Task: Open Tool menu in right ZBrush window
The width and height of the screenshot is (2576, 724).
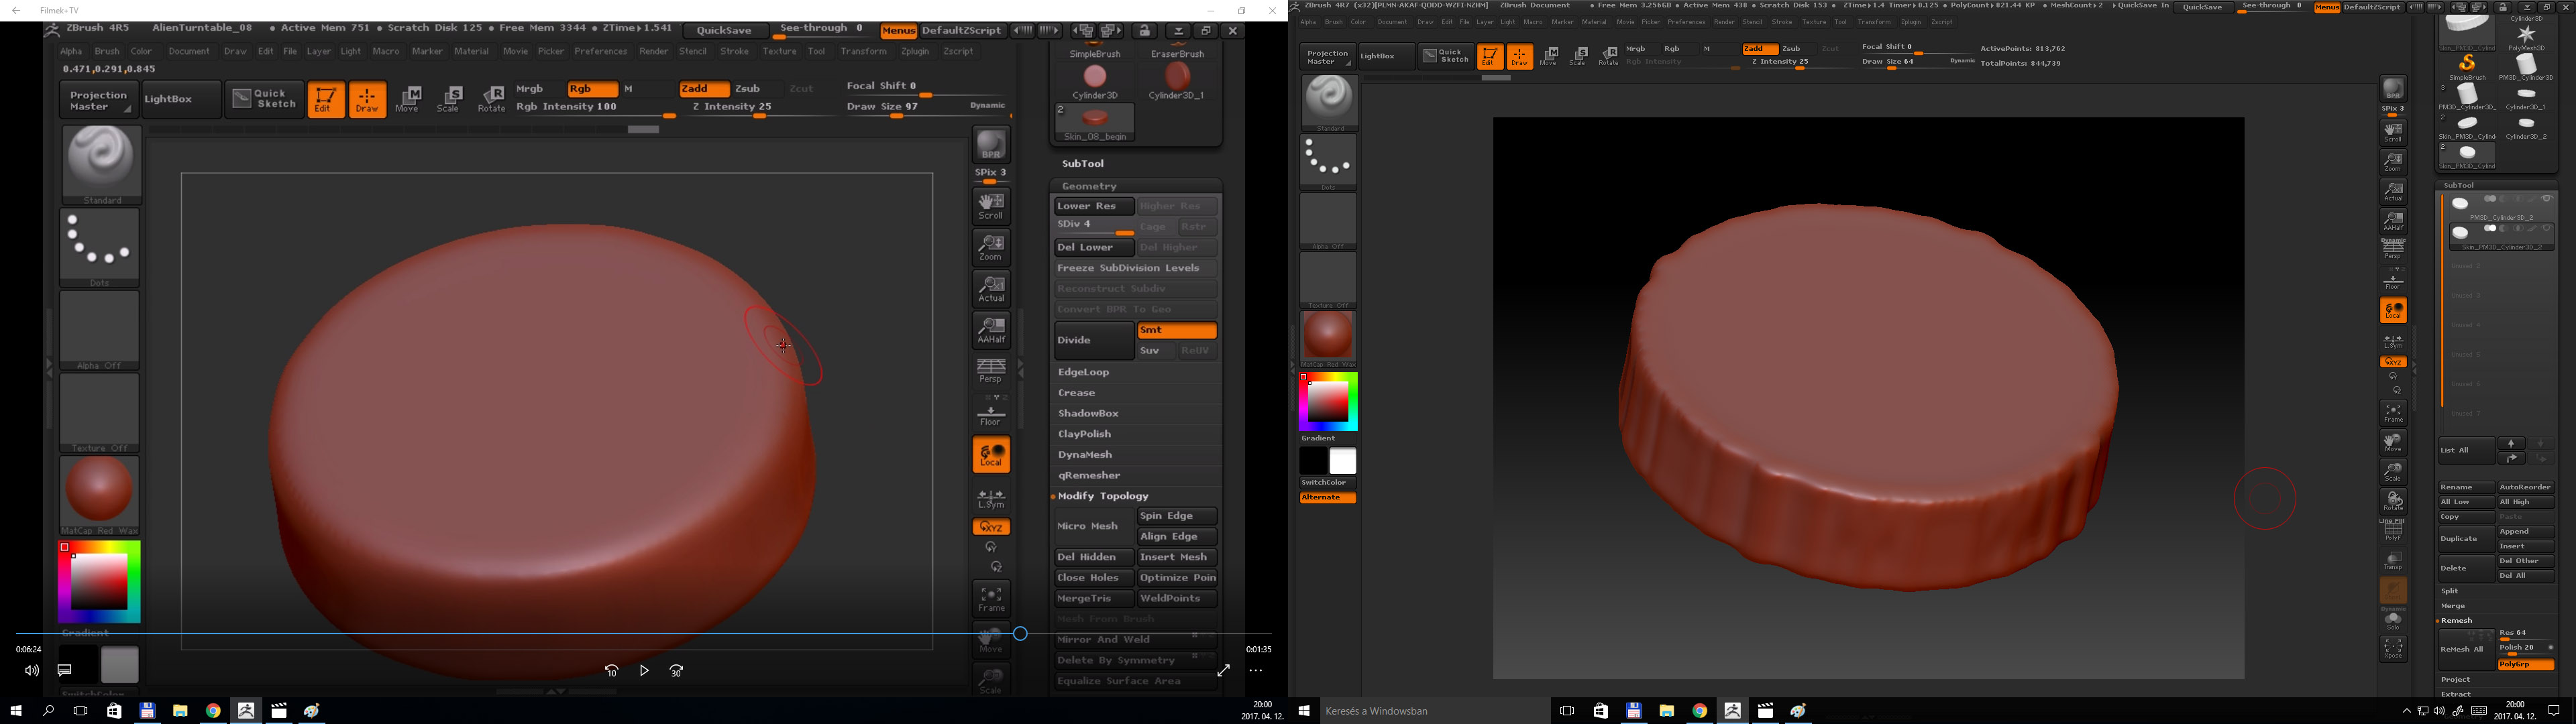Action: (x=1840, y=22)
